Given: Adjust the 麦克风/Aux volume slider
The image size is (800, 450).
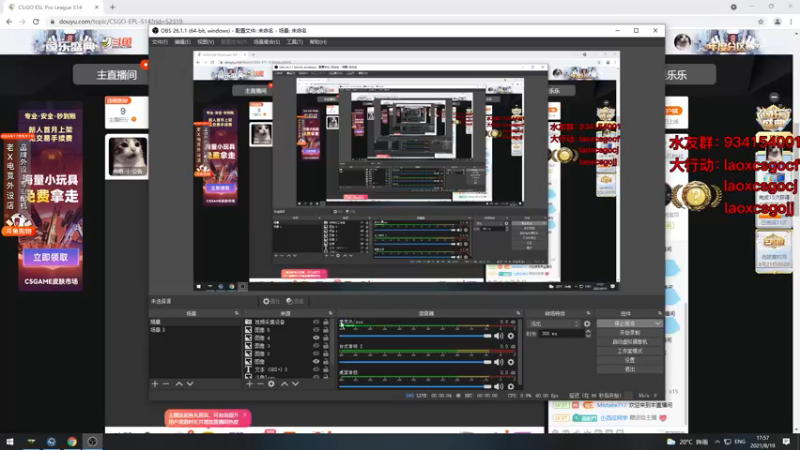Looking at the screenshot, I should click(415, 336).
